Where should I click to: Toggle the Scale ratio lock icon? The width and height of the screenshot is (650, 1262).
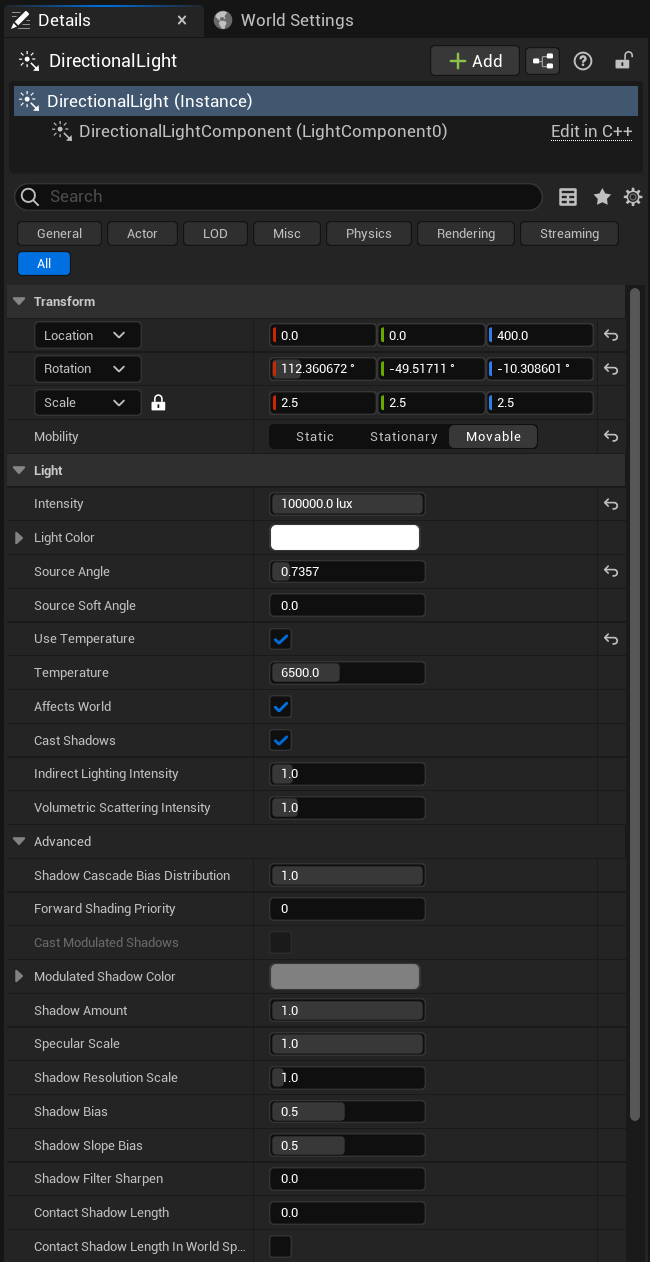click(158, 403)
